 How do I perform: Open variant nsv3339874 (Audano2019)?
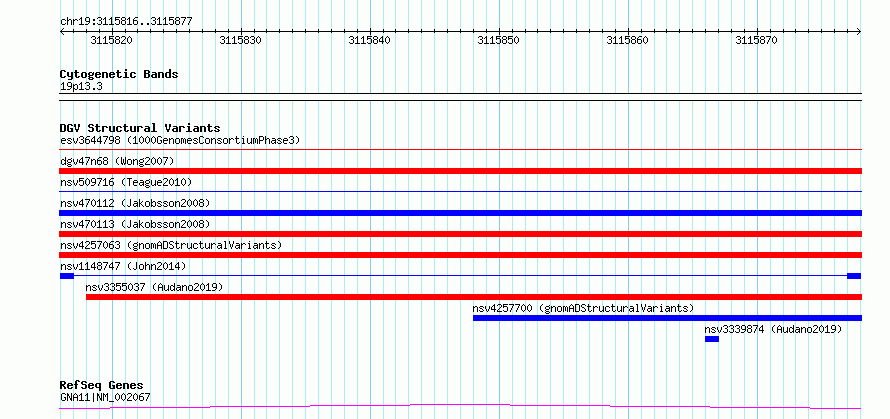pyautogui.click(x=773, y=329)
